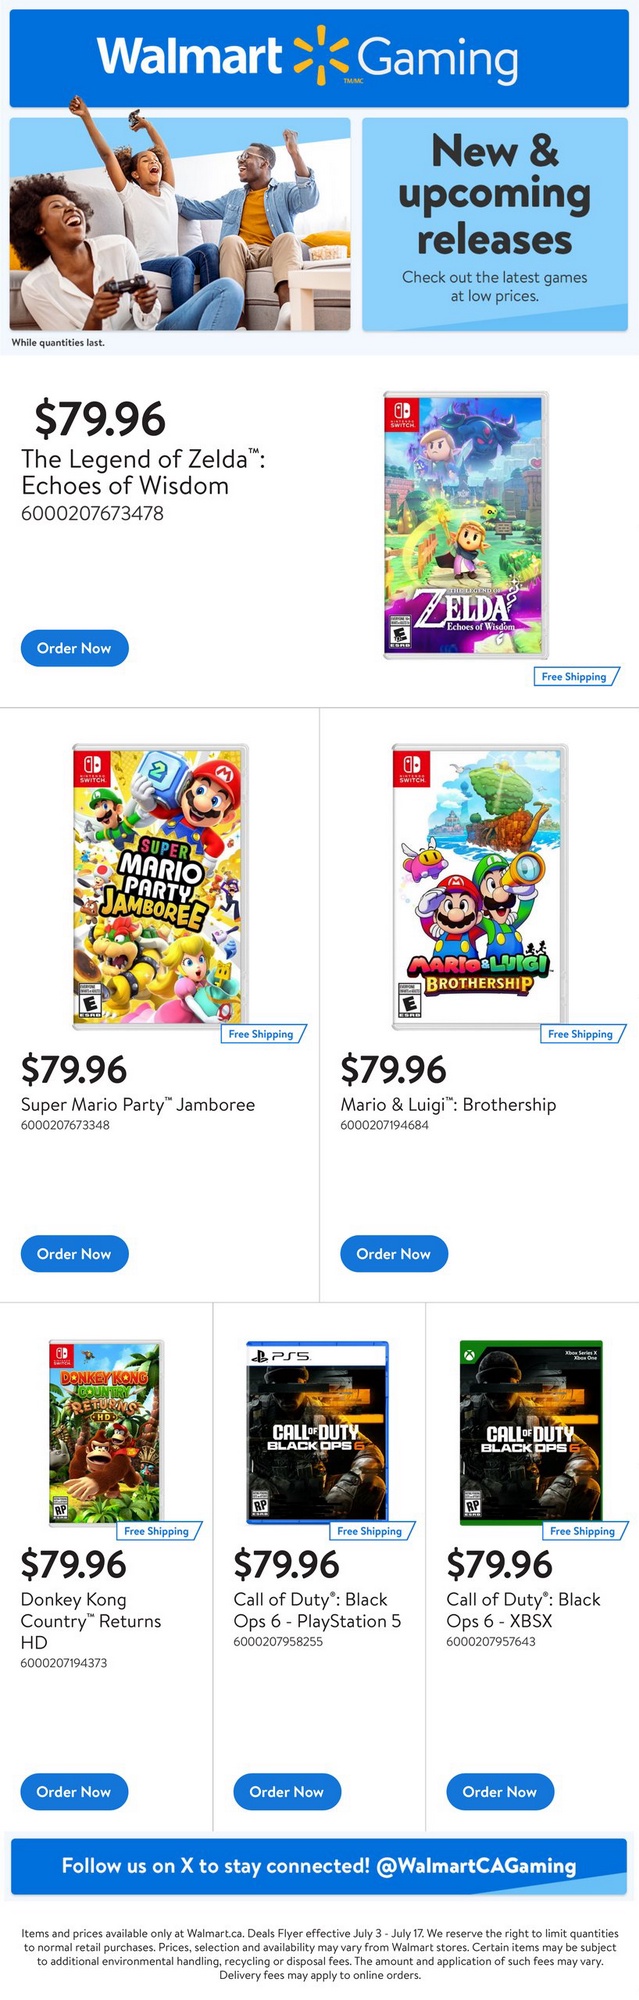
Task: Click Free Shipping tag on Donkey Kong
Action: 157,1531
